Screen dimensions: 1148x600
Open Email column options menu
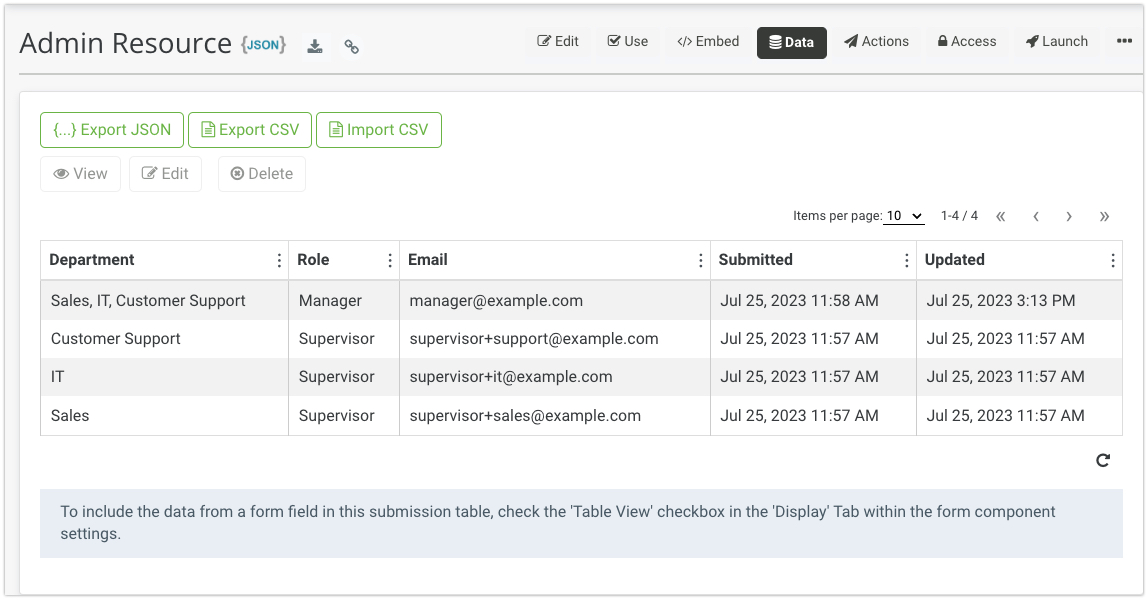point(701,260)
